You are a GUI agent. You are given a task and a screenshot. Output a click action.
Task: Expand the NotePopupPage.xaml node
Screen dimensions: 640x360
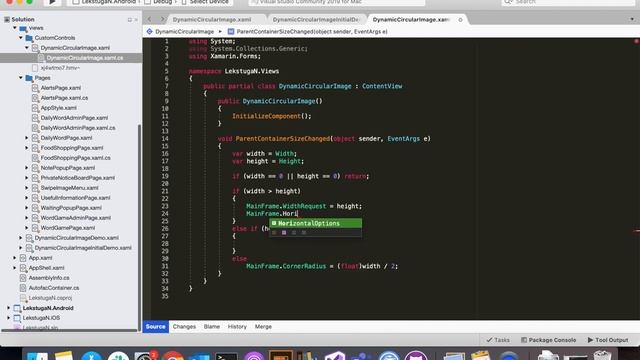pos(27,168)
